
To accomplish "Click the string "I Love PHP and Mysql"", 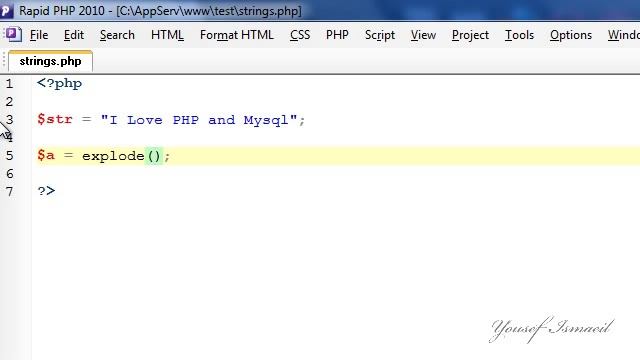I will (x=199, y=120).
